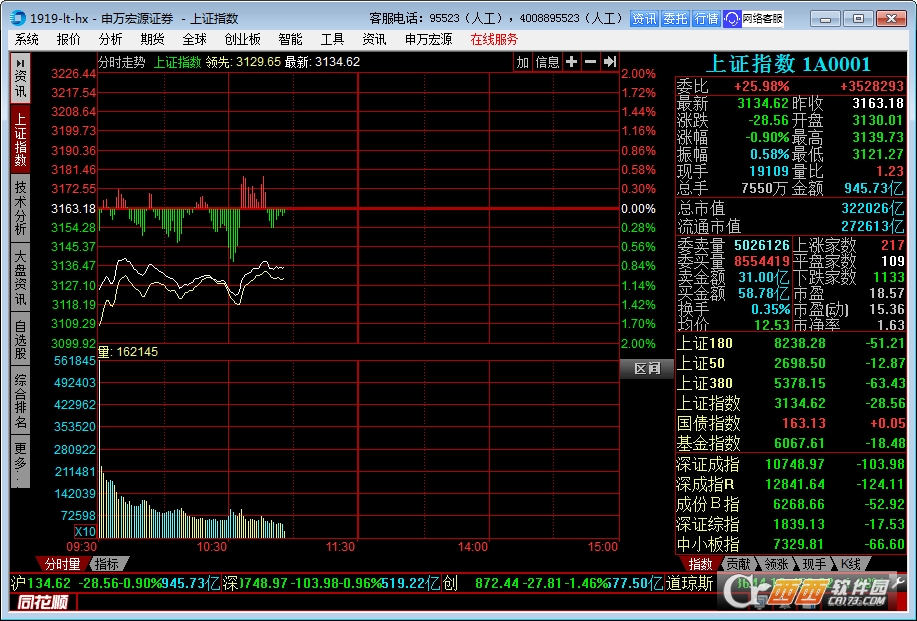The width and height of the screenshot is (917, 621).
Task: Click the 上证380 index row
Action: tap(791, 383)
